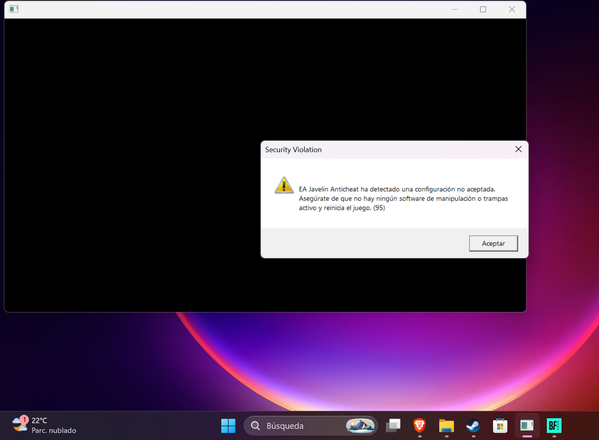This screenshot has width=599, height=440.
Task: Click the Security Violation dialog title bar
Action: tap(386, 150)
